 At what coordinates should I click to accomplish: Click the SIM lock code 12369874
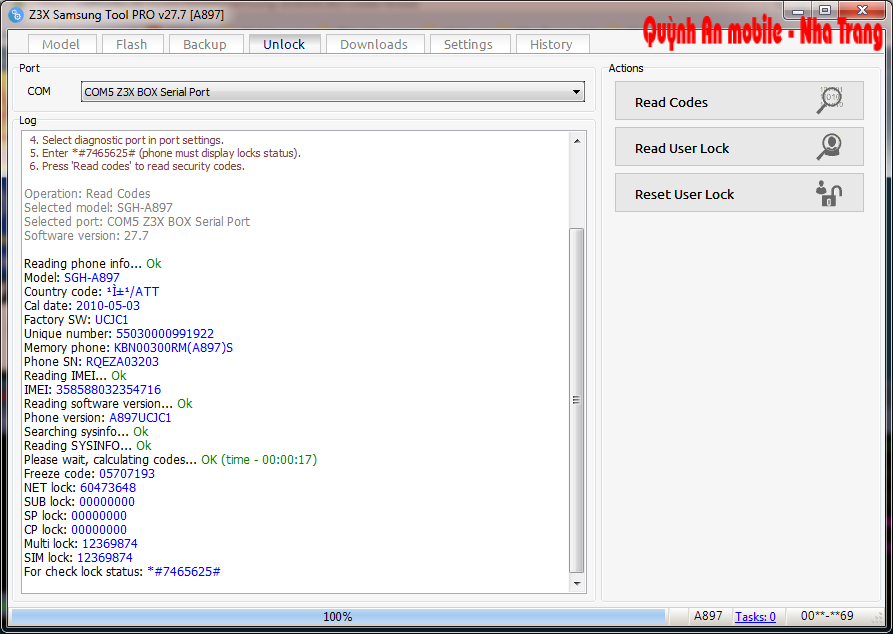click(105, 558)
